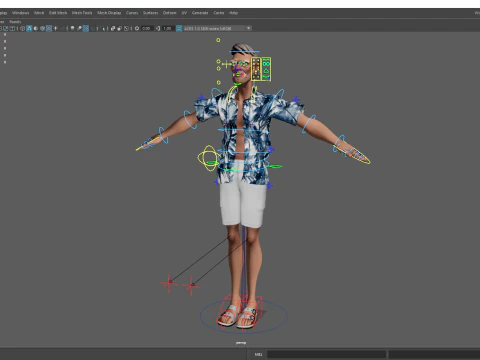Screen dimensions: 480x360
Task: Select the yellow circle control above head
Action: click(218, 40)
